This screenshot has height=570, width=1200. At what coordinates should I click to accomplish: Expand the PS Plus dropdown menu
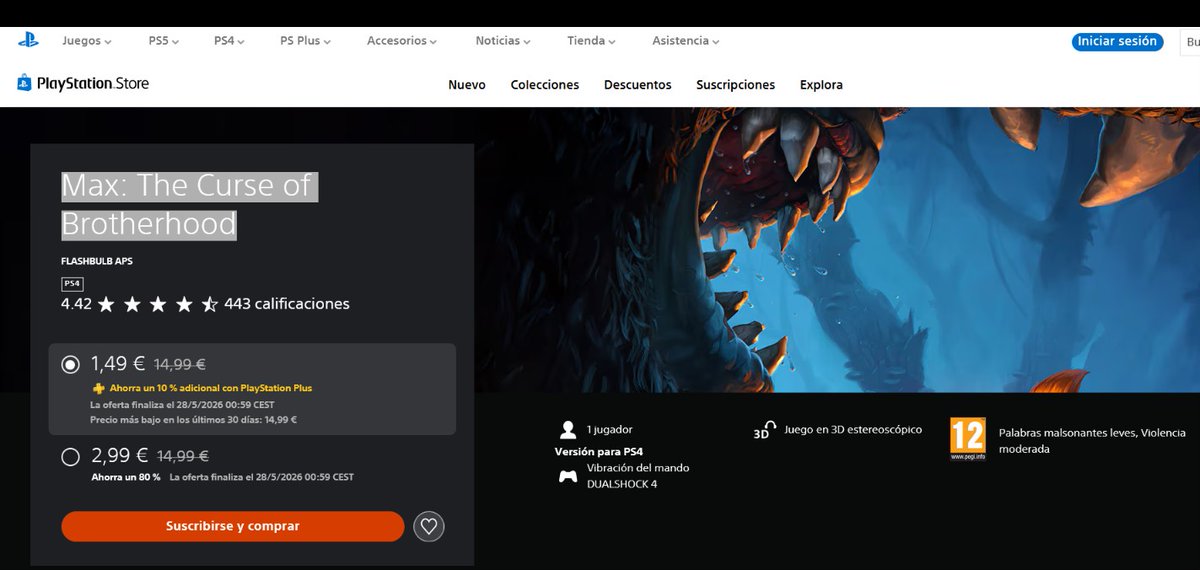305,41
